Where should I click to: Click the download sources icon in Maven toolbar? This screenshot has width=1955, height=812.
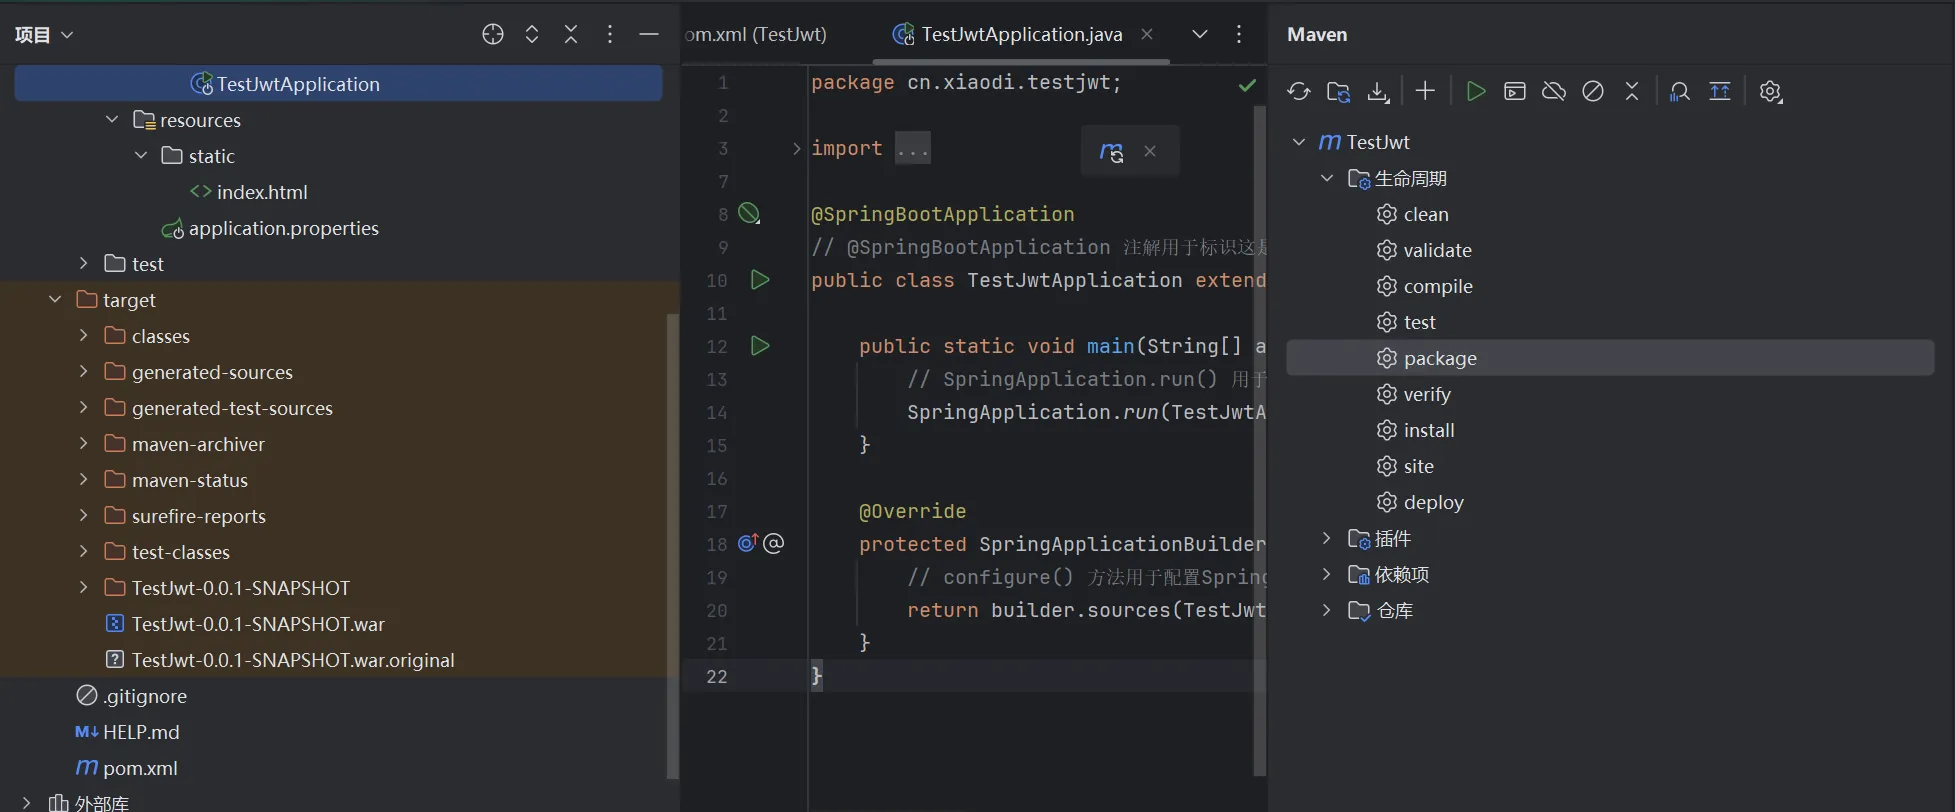[1378, 92]
